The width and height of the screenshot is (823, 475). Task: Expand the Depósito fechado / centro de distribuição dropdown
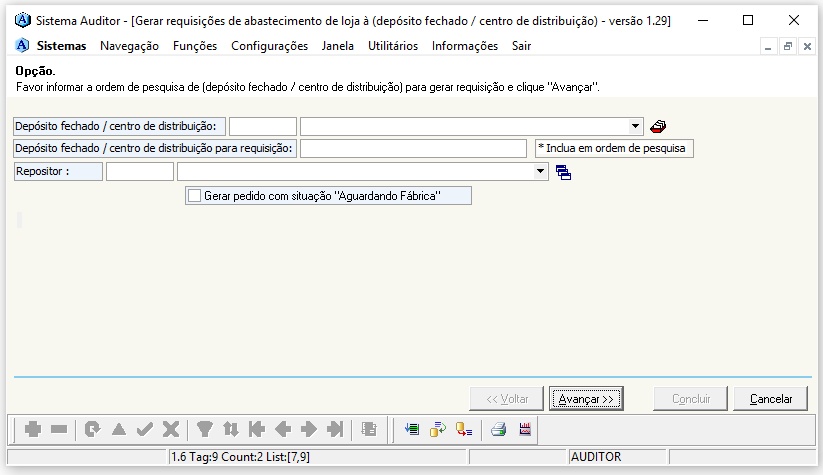tap(636, 126)
